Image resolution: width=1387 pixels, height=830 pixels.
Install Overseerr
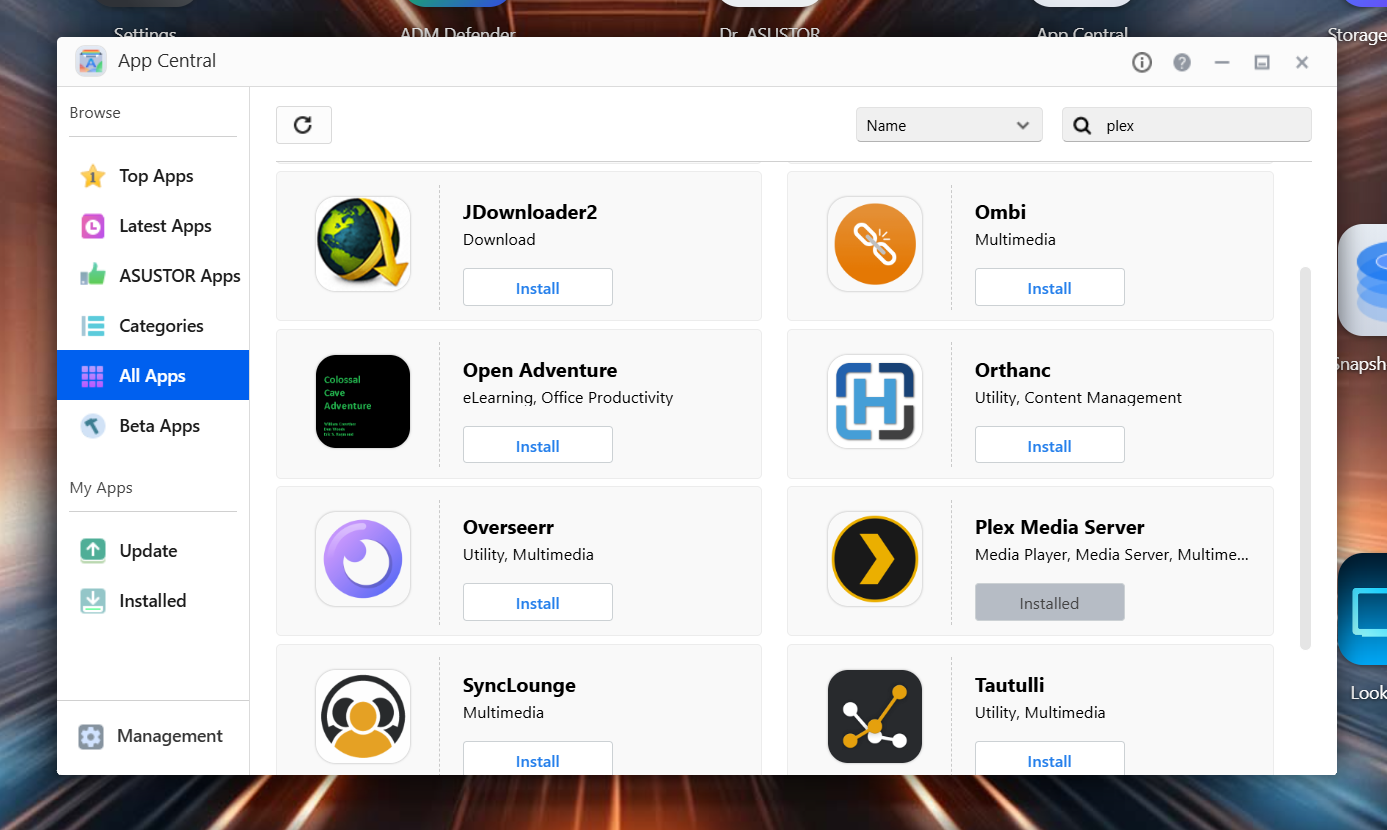pos(538,603)
